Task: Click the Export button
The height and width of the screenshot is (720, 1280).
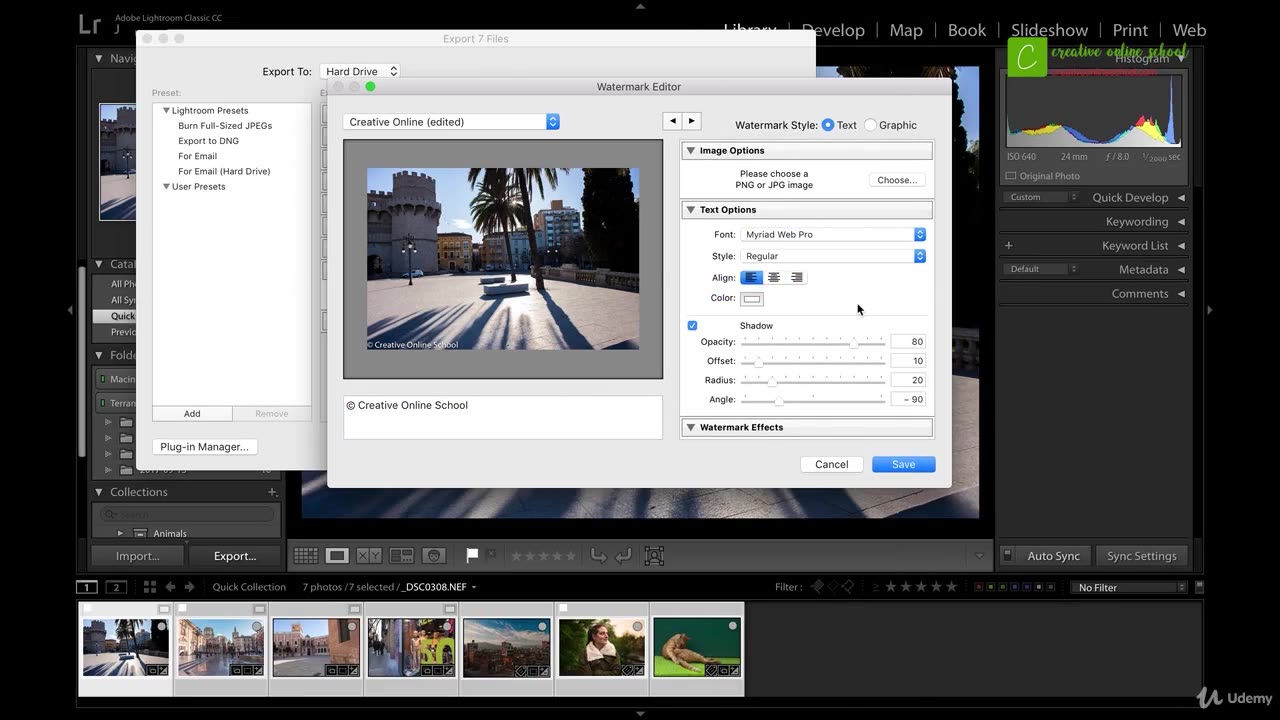Action: [x=235, y=556]
